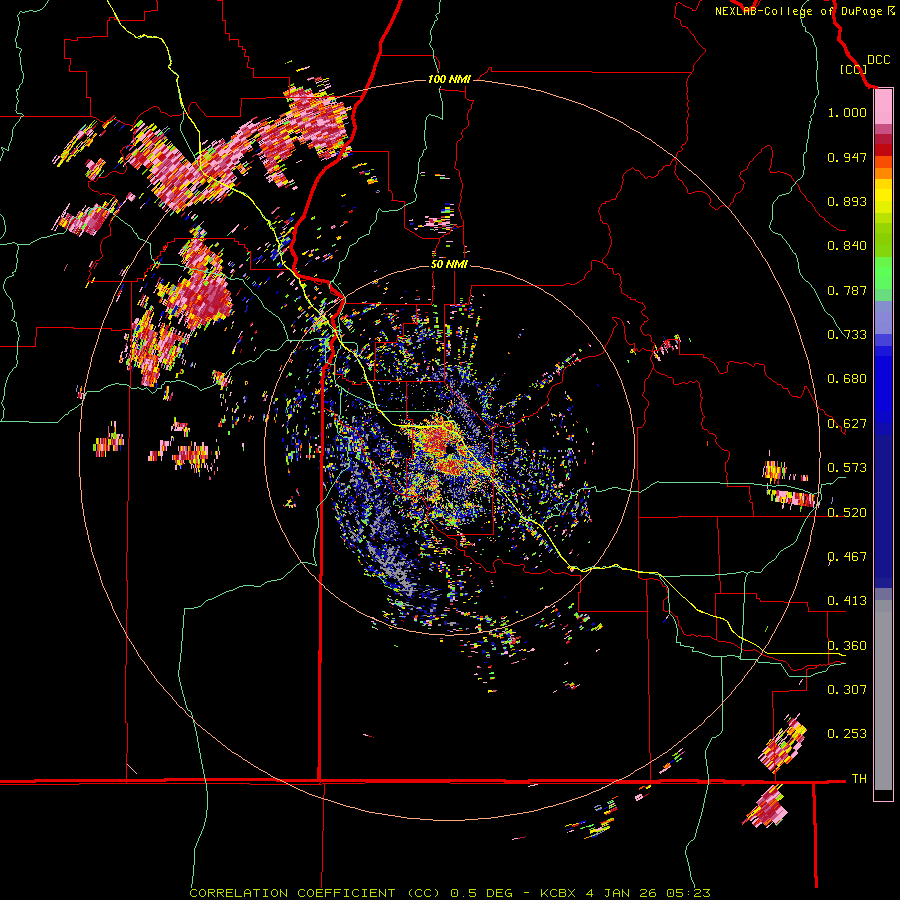Click the 0.520 legend value
Image resolution: width=900 pixels, height=900 pixels.
tap(847, 513)
